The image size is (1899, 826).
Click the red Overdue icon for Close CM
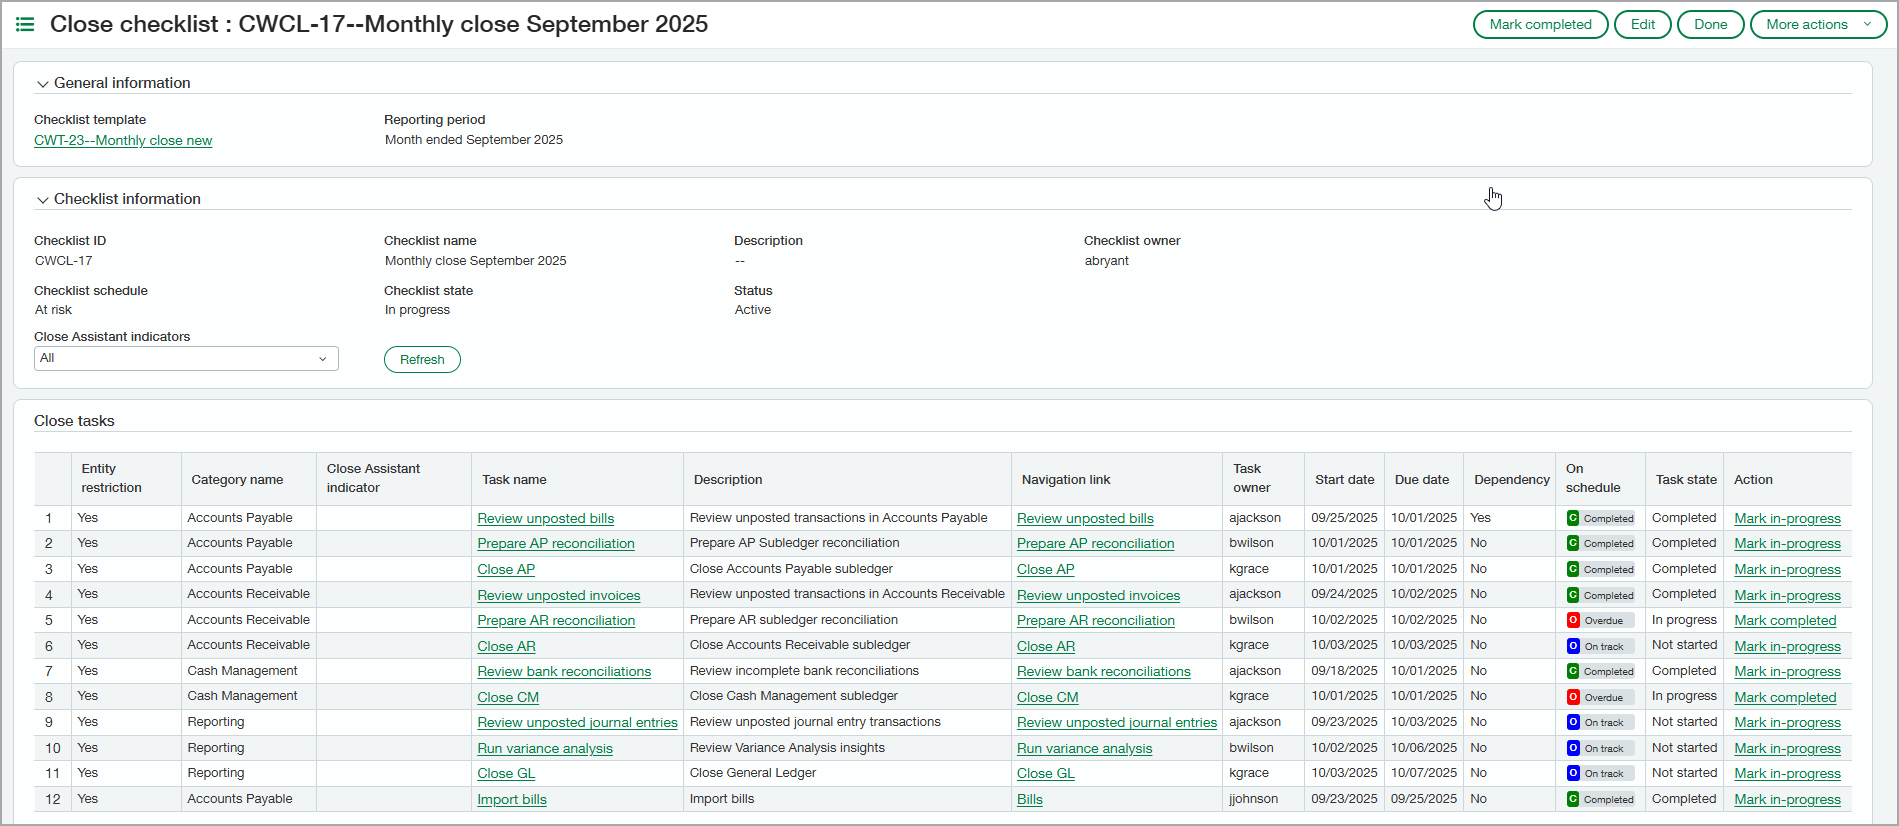[1573, 697]
